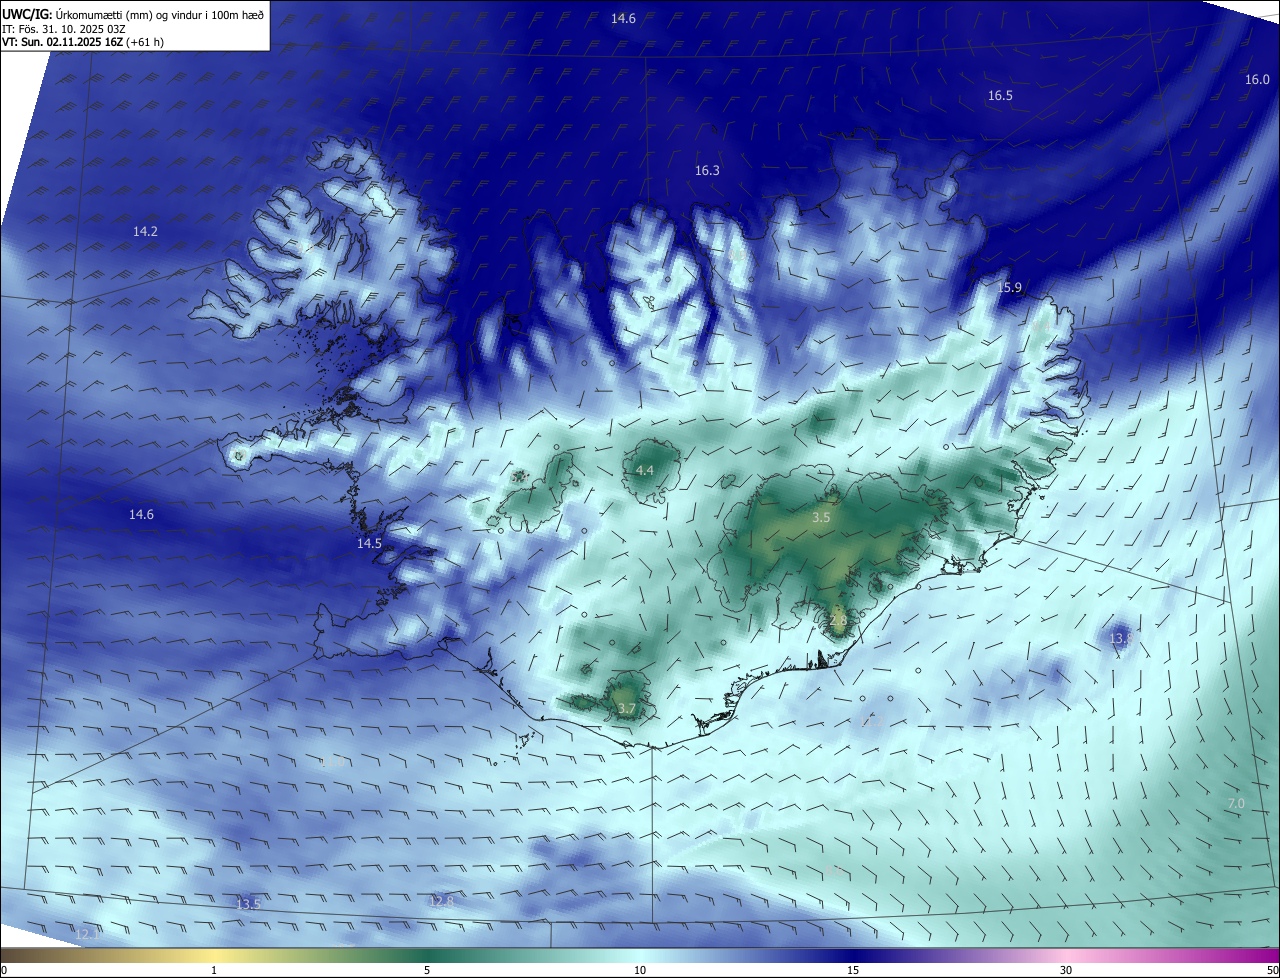Screen dimensions: 1280x978
Task: Click the 'IT: Fös. 31. 10. 2025 03Z' line
Action: click(x=66, y=29)
